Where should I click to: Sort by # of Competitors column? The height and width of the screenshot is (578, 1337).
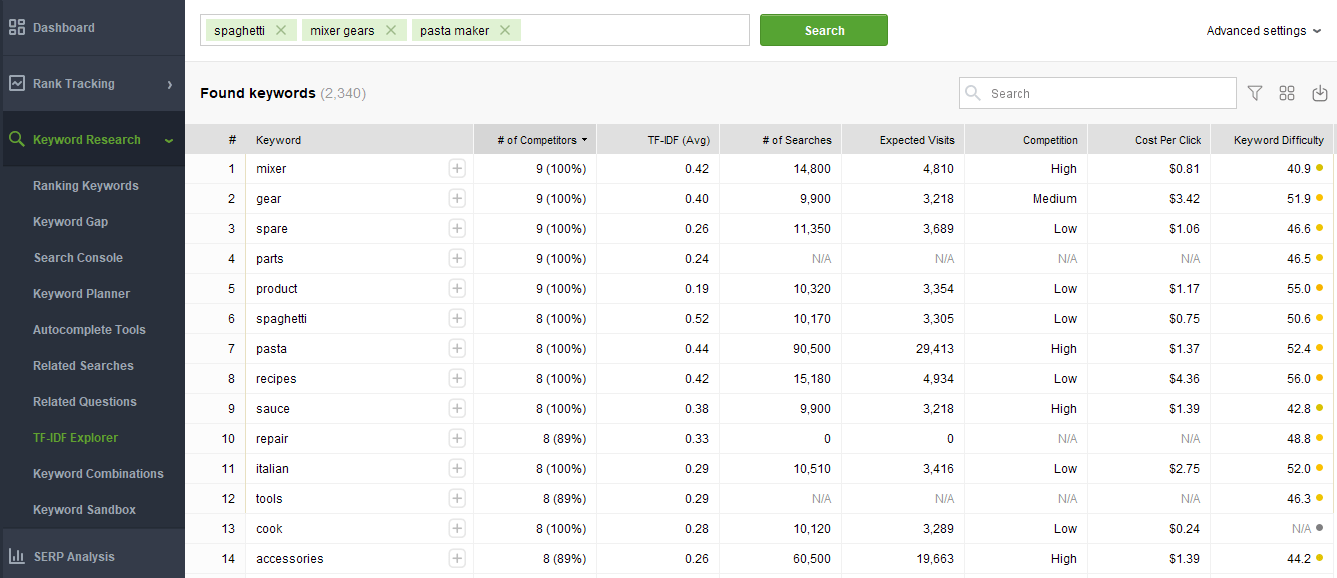click(541, 140)
